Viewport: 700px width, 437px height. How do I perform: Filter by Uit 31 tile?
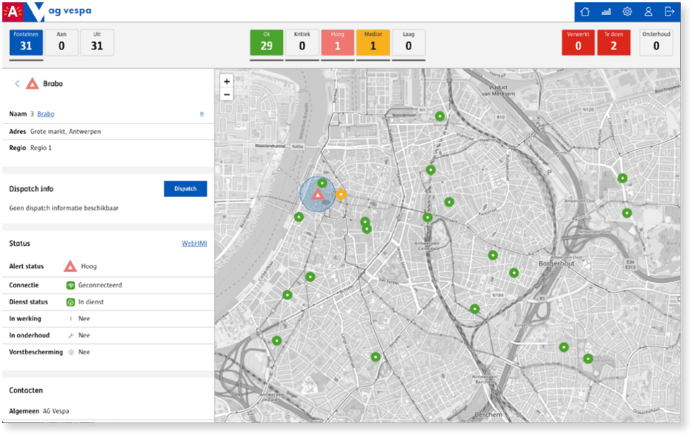(97, 42)
